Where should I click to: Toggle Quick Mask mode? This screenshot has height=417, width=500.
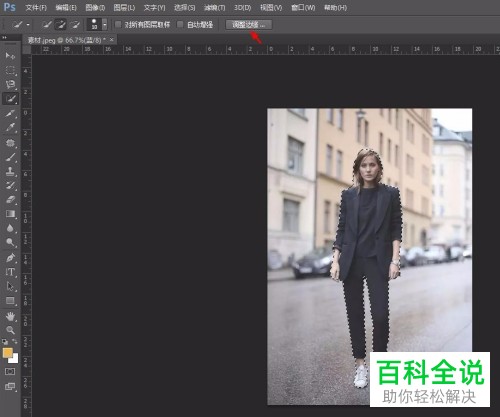10,371
